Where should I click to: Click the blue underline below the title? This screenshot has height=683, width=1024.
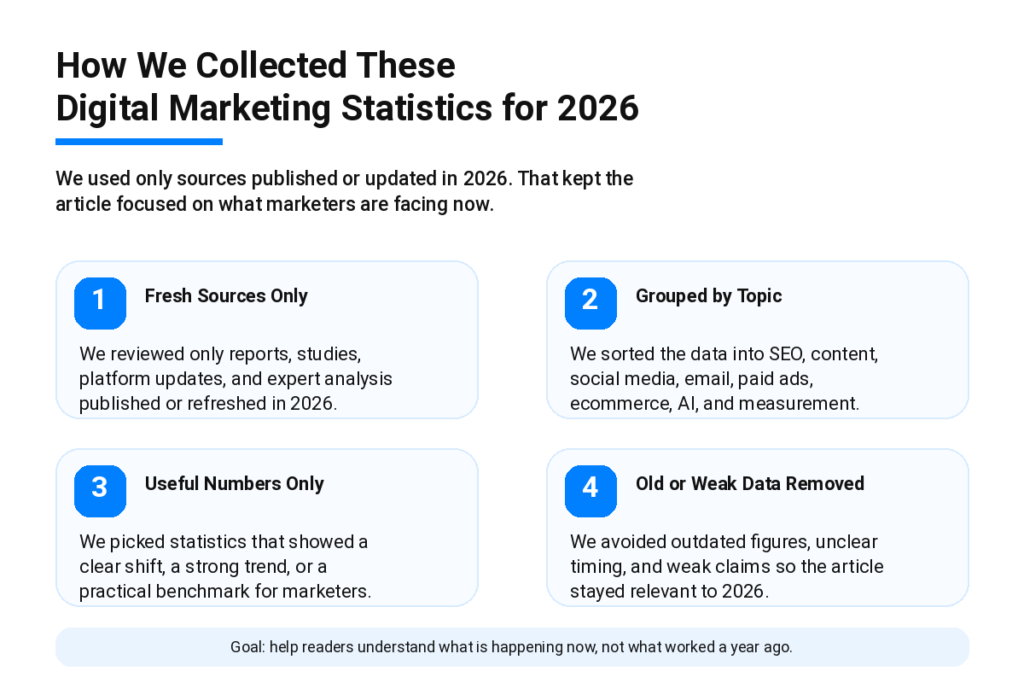click(139, 142)
